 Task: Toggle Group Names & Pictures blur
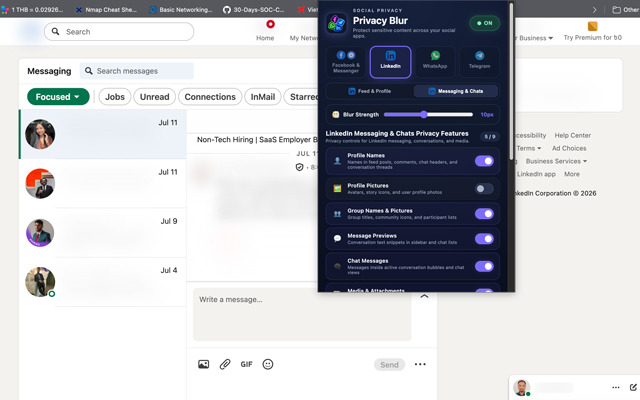click(x=484, y=214)
